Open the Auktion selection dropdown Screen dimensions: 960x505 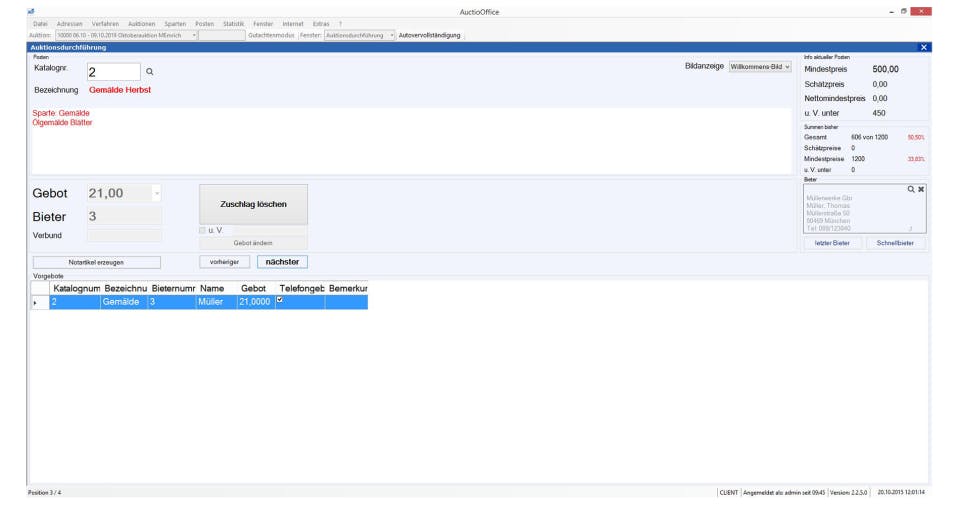[x=194, y=36]
